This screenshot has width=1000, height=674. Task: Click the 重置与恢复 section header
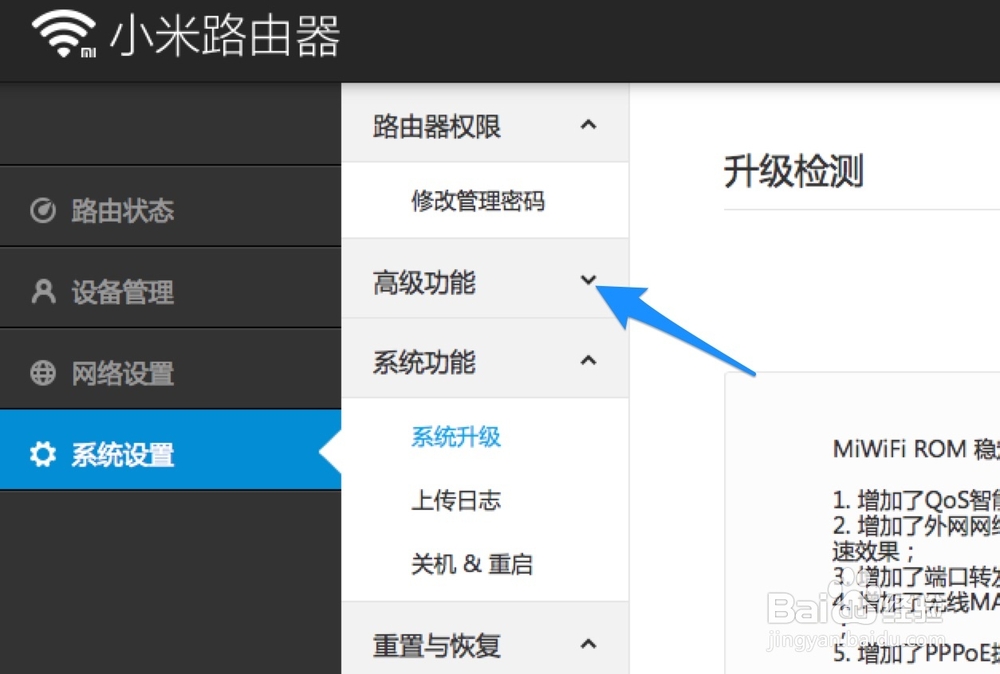pyautogui.click(x=485, y=639)
